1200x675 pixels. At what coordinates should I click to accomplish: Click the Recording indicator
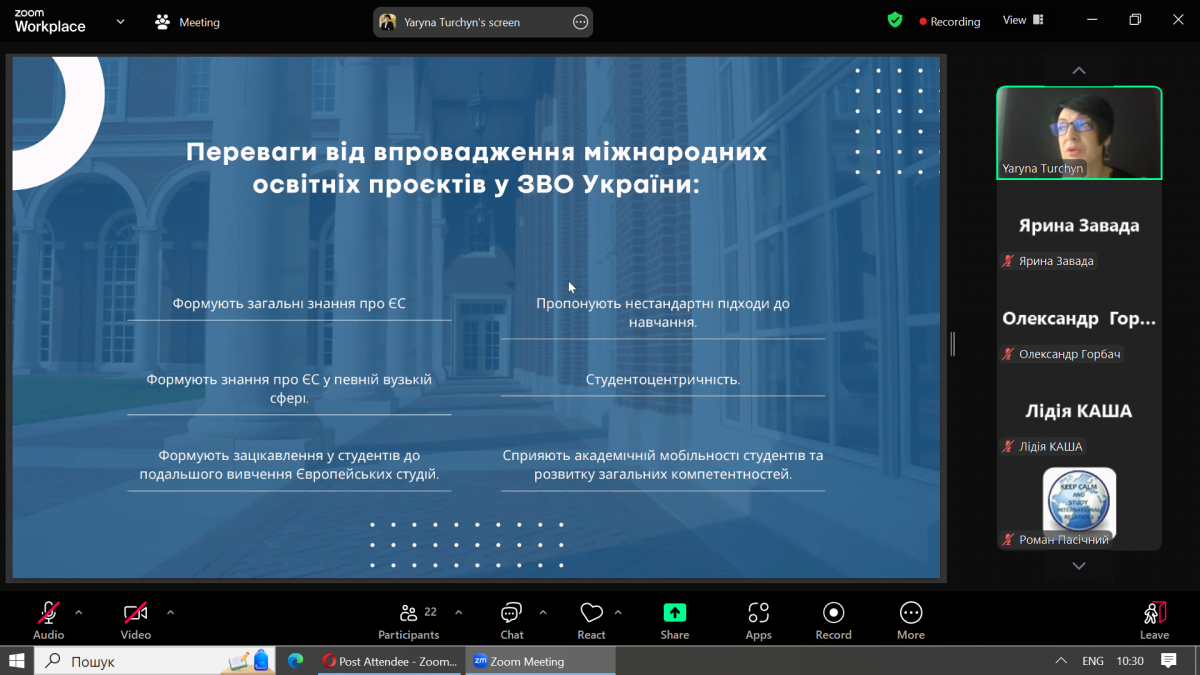pyautogui.click(x=948, y=20)
